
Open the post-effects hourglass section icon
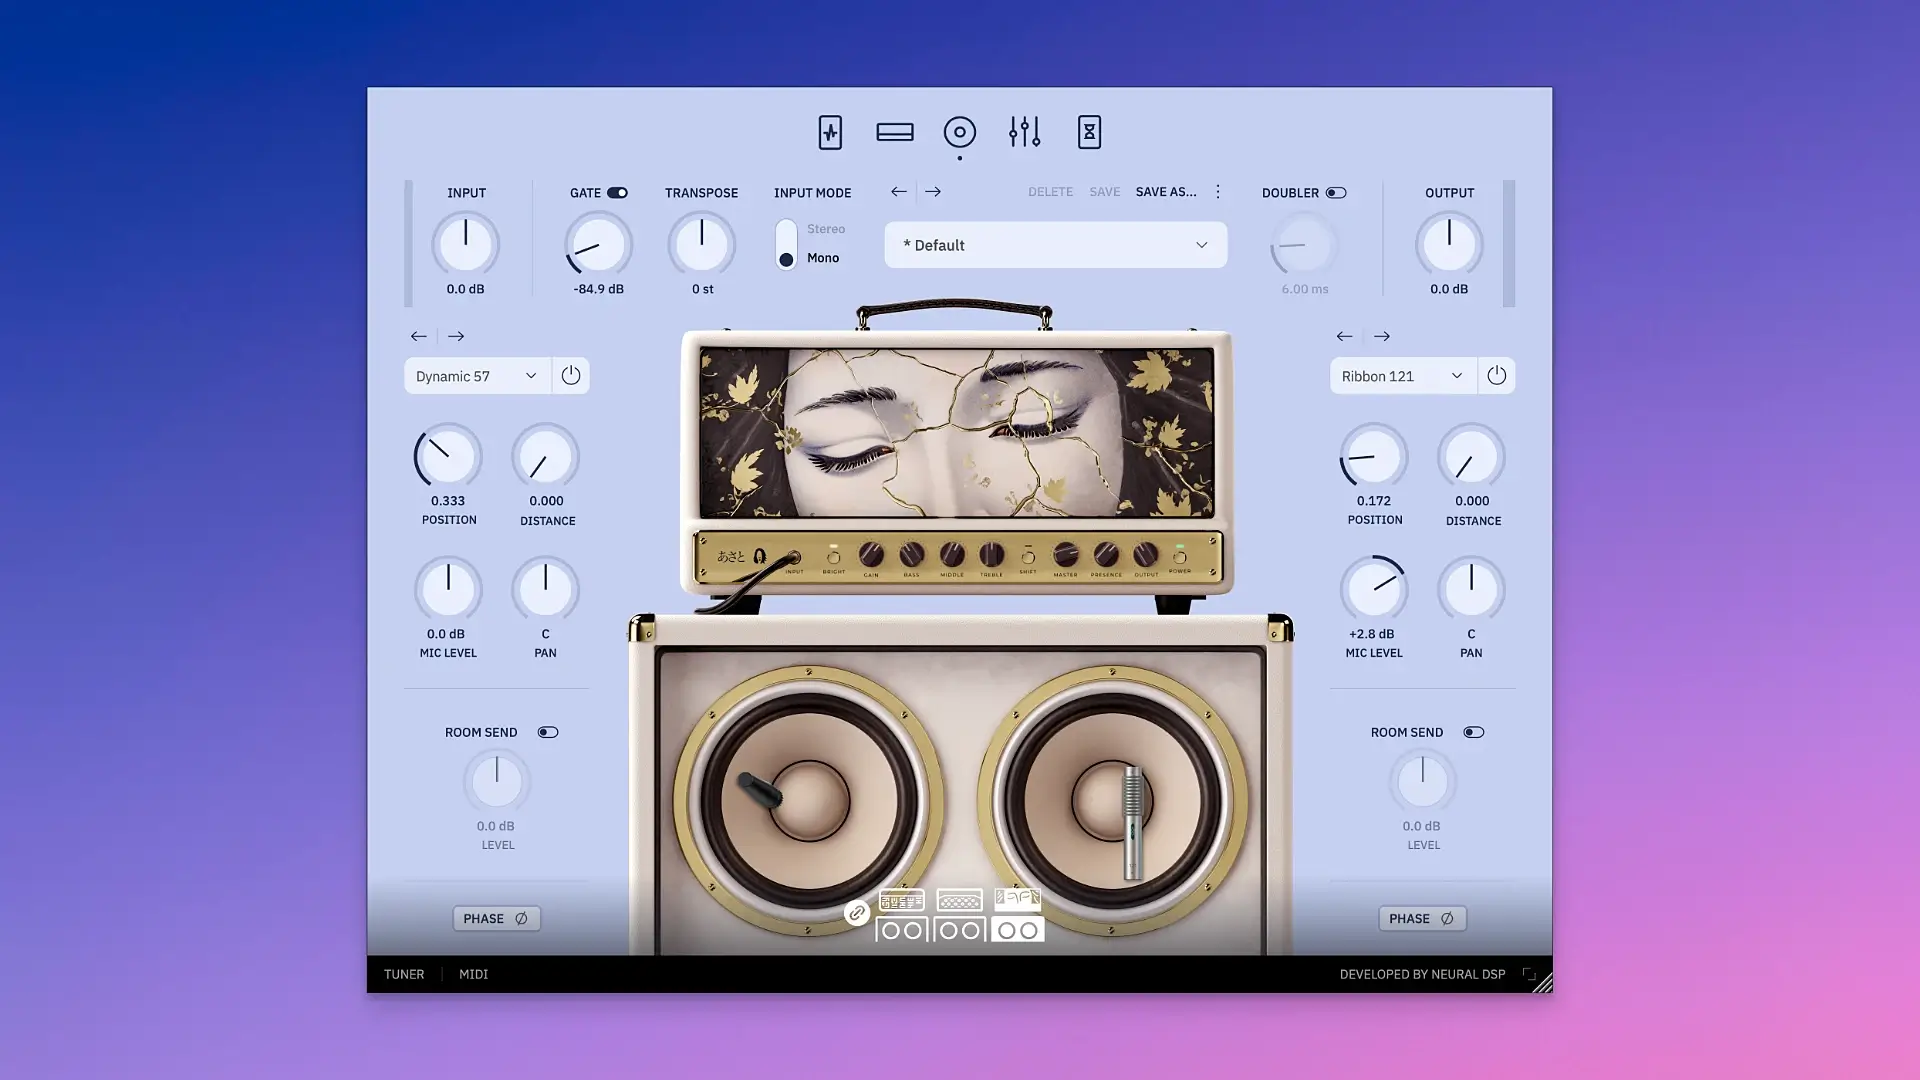(1089, 132)
